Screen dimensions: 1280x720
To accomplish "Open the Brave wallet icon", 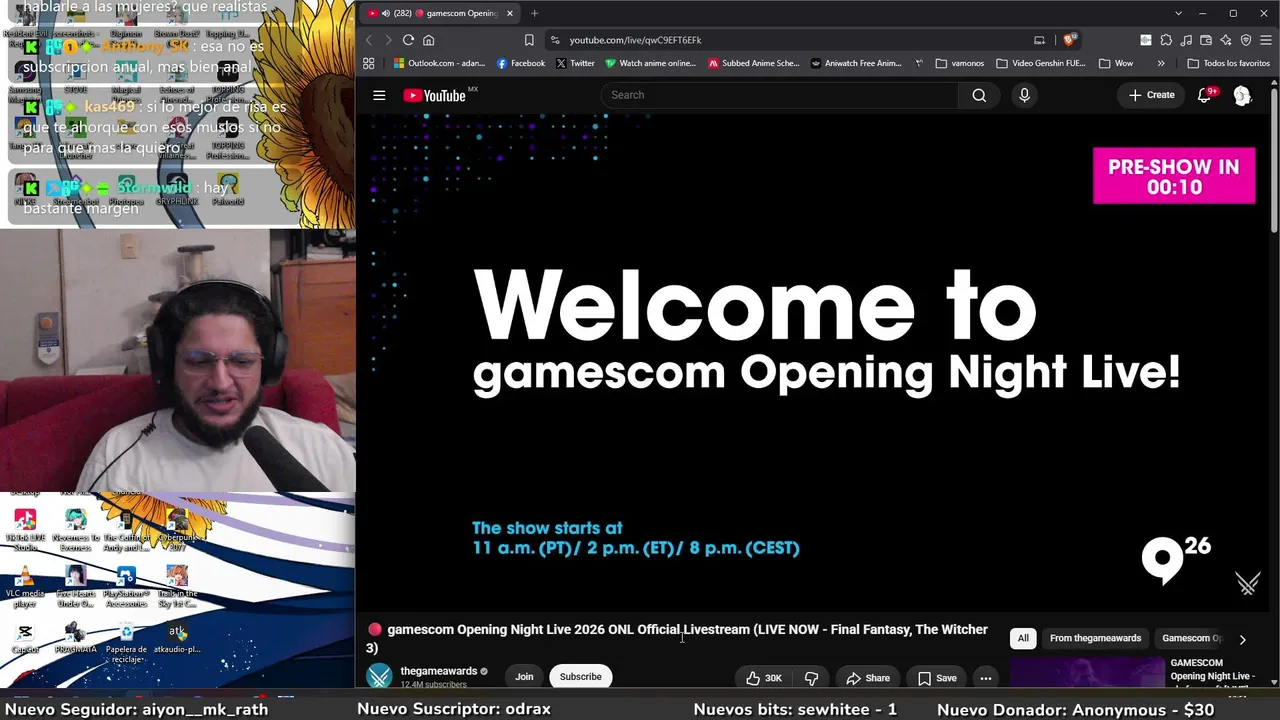I will (x=1206, y=40).
